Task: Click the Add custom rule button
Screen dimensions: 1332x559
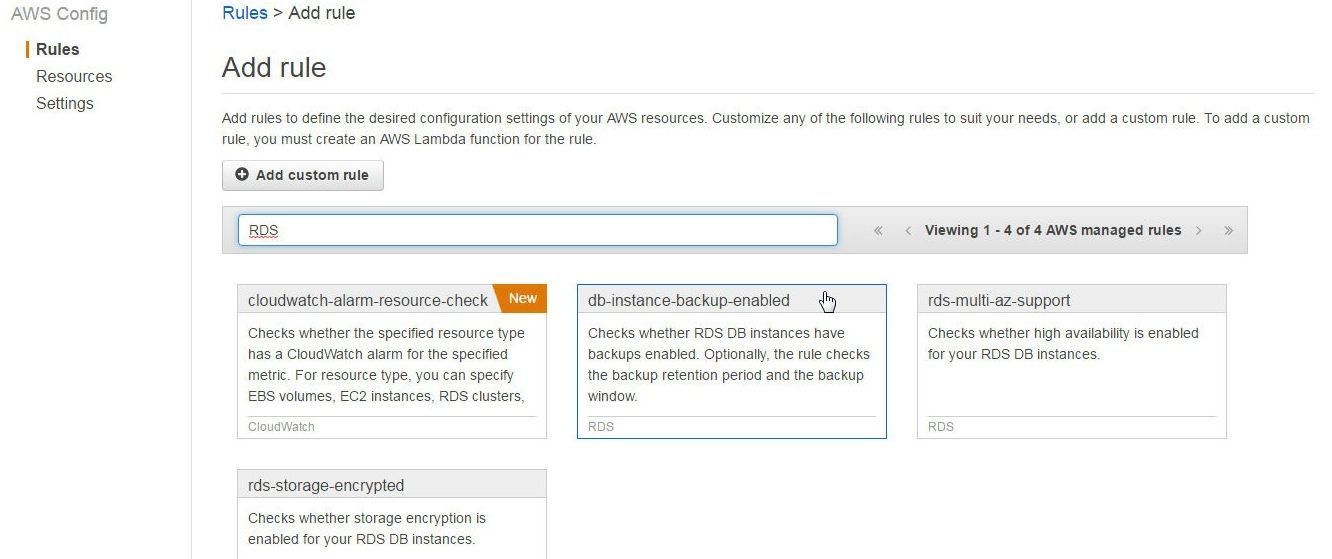Action: pos(303,175)
